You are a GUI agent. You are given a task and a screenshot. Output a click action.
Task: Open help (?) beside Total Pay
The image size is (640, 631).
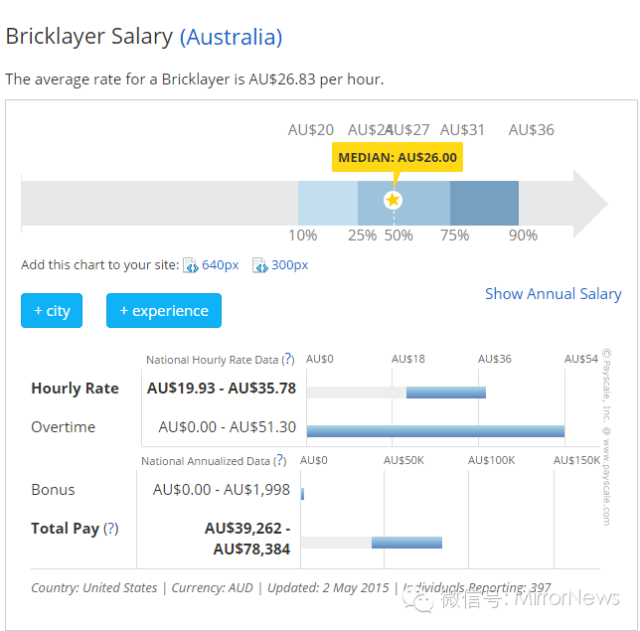coord(111,529)
